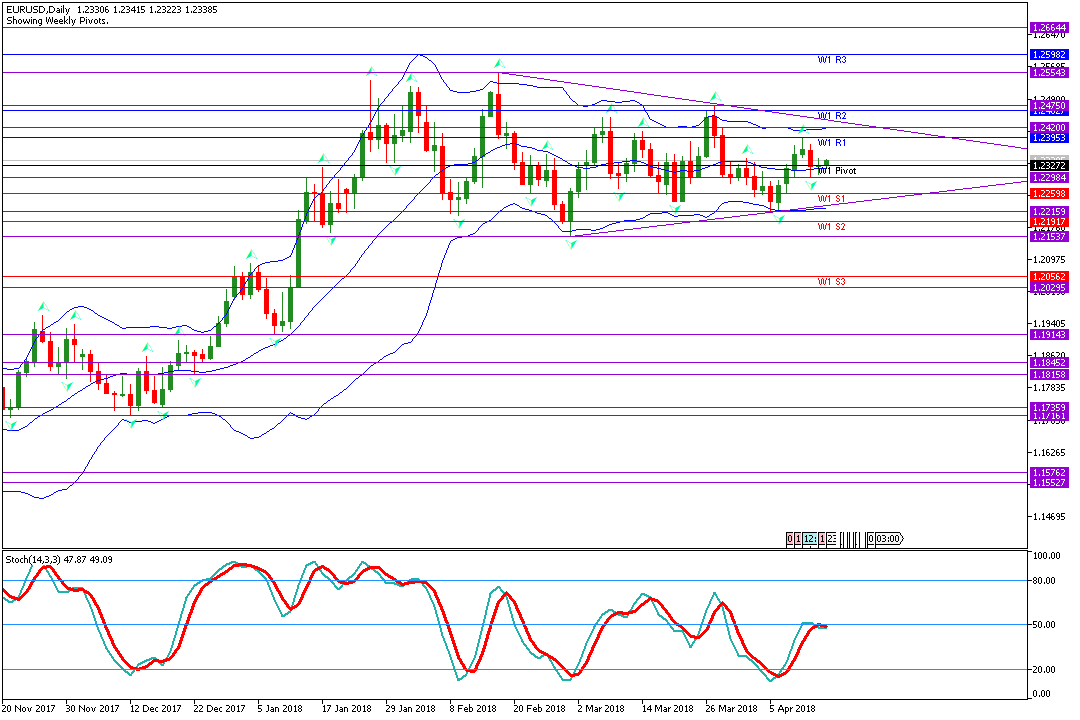Click the 29 Jan 2018 date label
The image size is (1080, 720).
410,708
